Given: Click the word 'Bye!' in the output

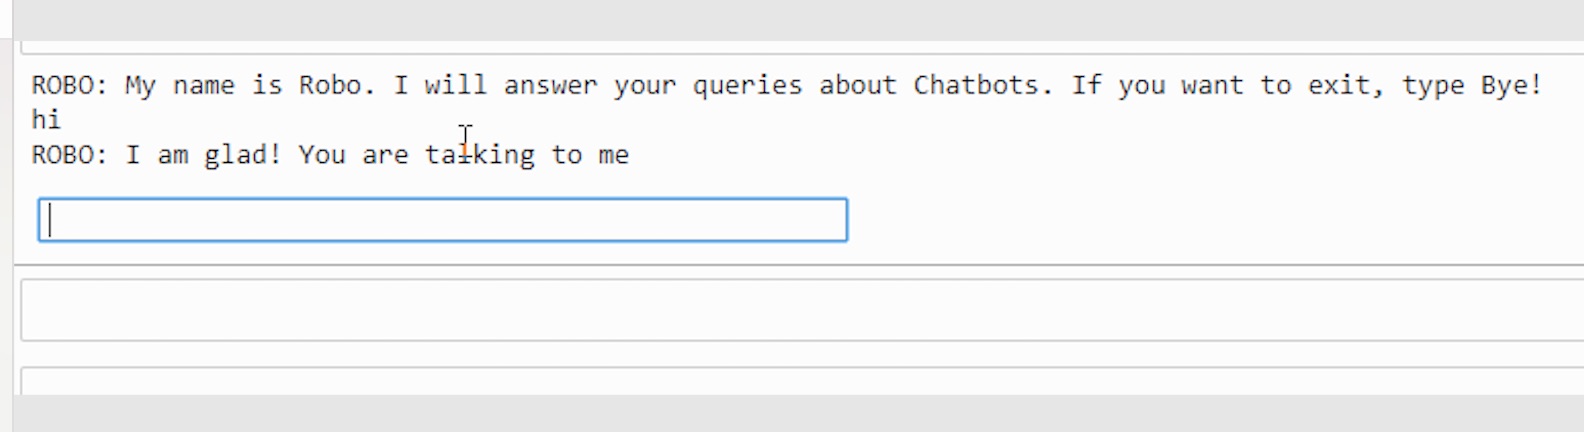Looking at the screenshot, I should (x=1511, y=86).
